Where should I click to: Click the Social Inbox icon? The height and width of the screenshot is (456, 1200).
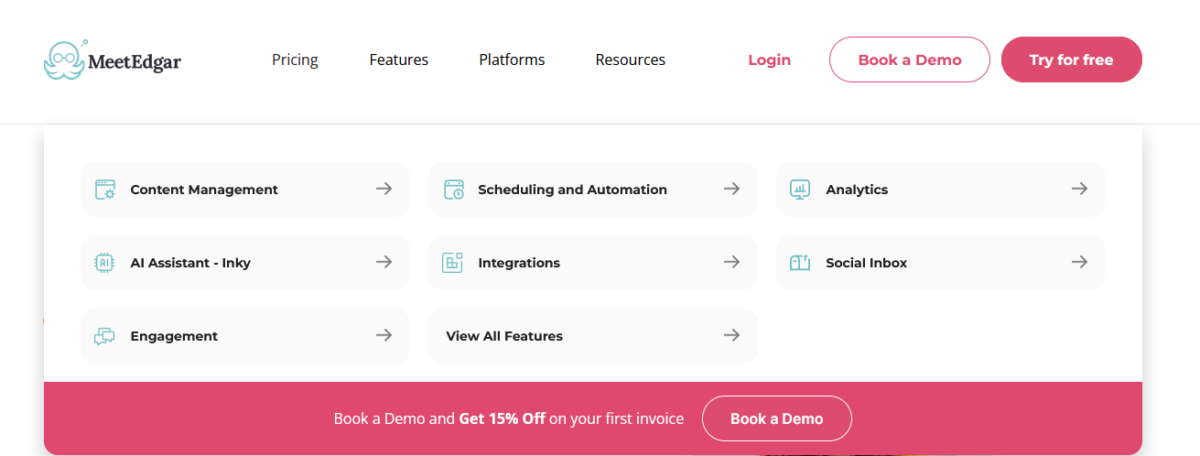click(800, 263)
